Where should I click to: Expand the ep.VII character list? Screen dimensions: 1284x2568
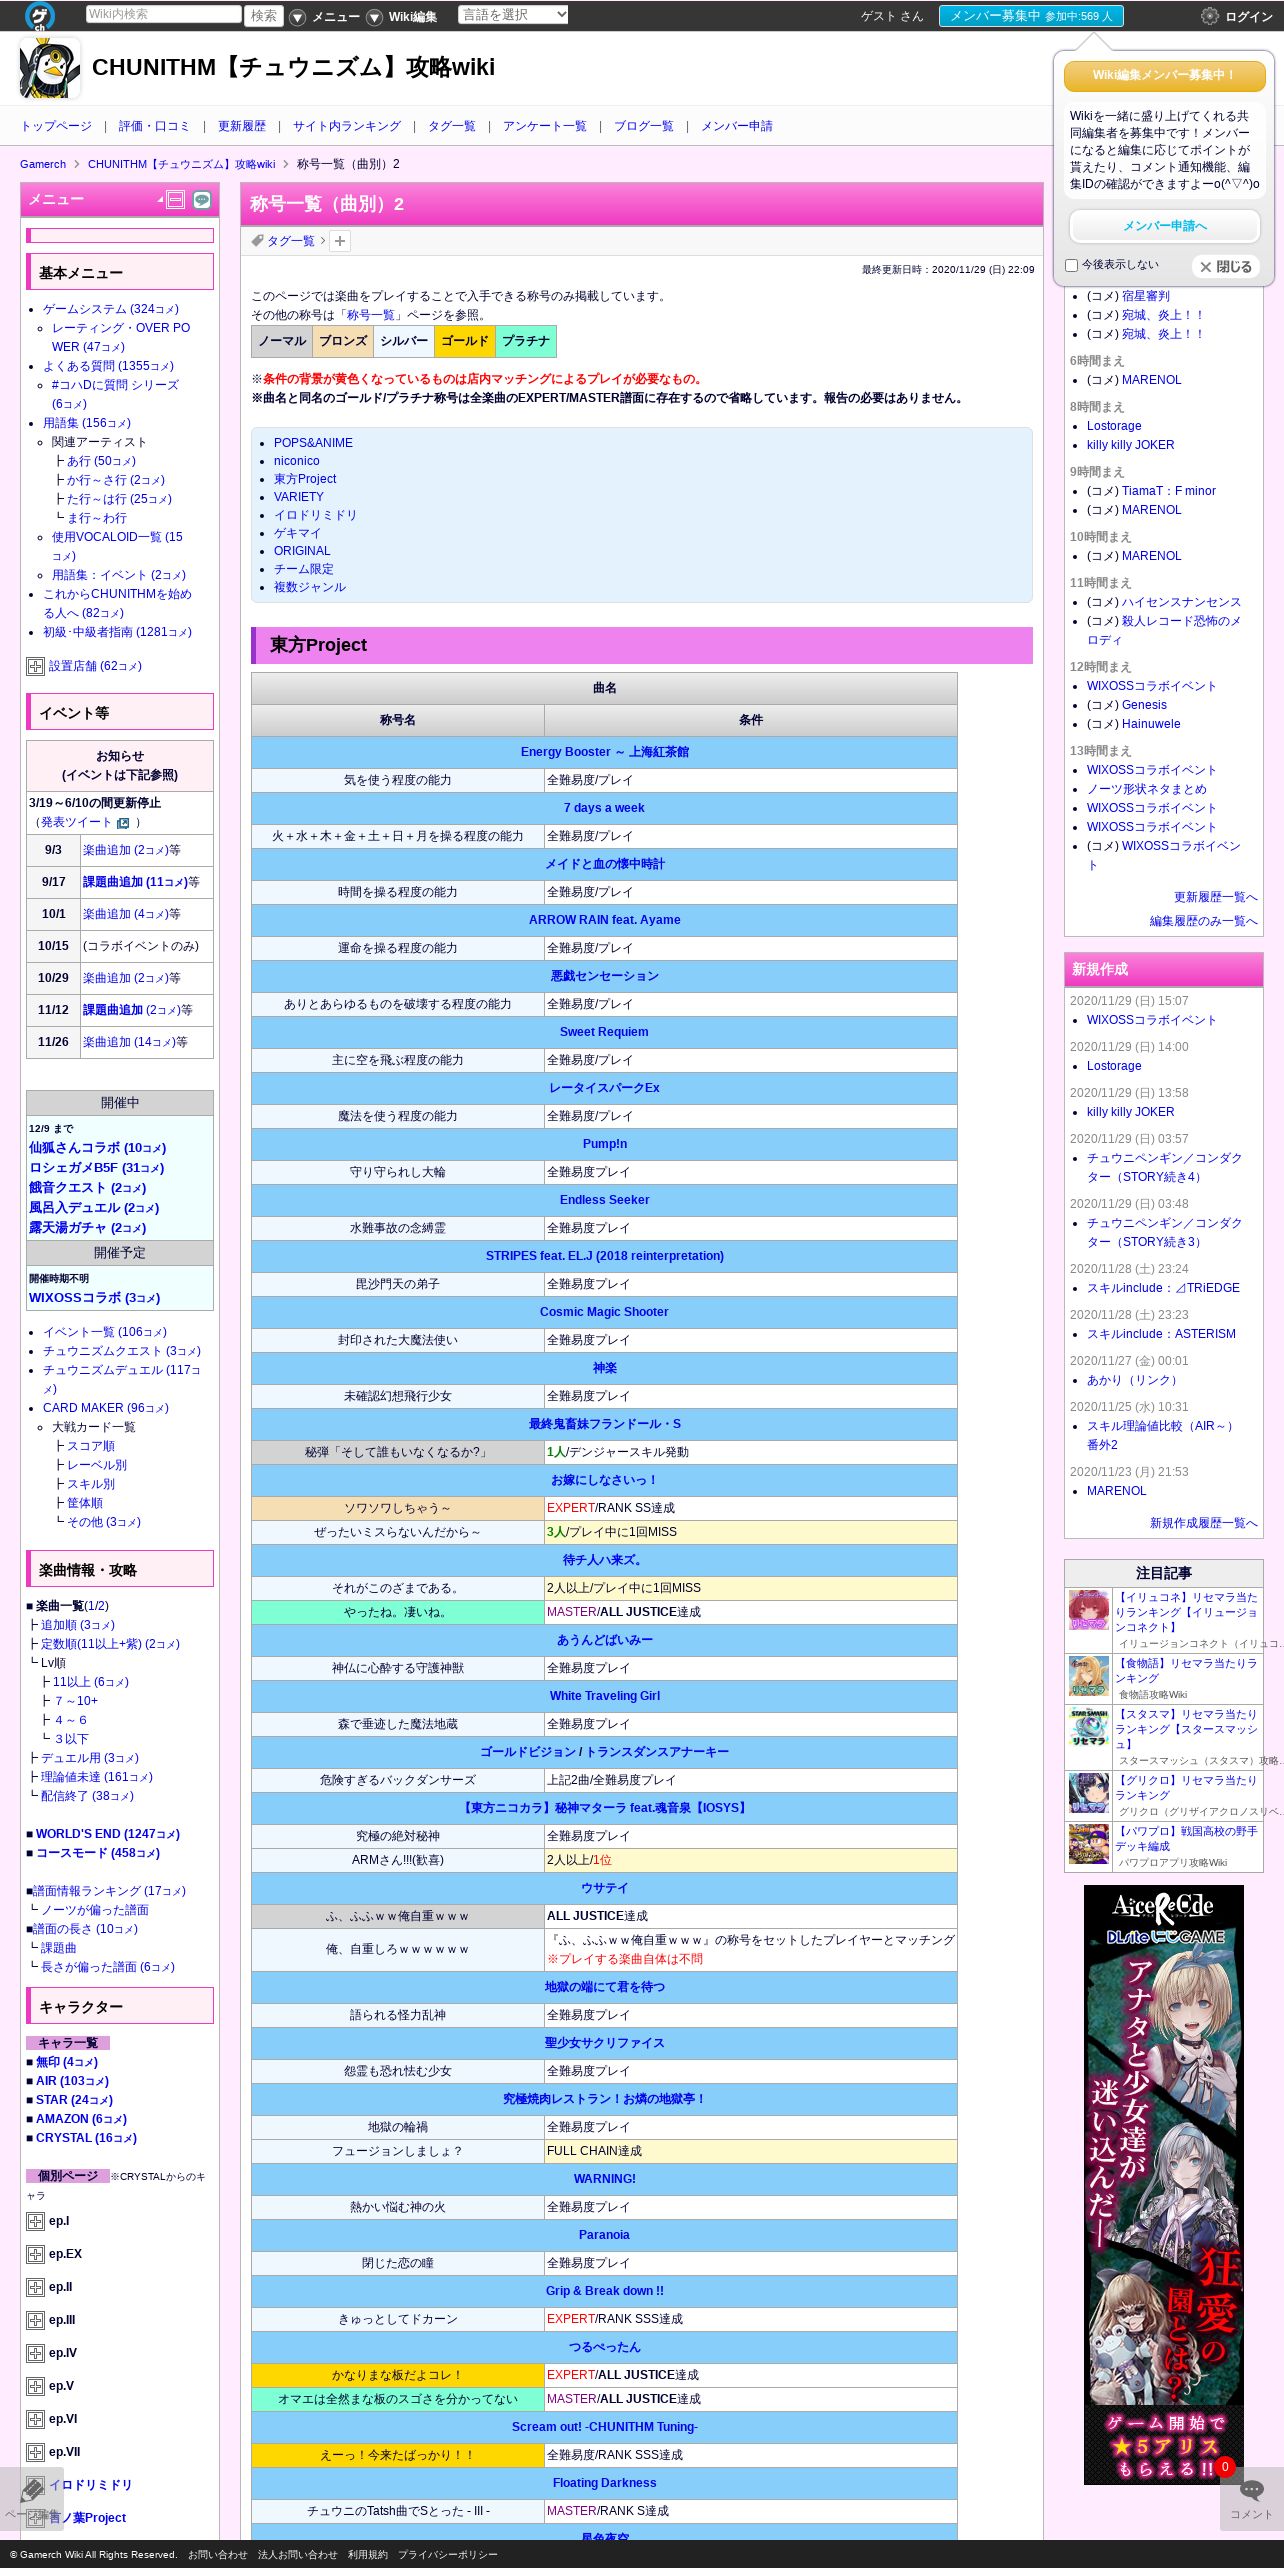point(35,2452)
